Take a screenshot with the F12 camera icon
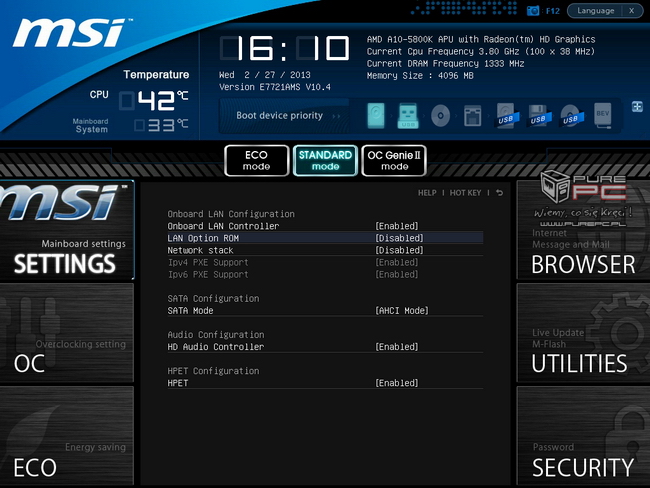This screenshot has width=650, height=488. pos(533,11)
